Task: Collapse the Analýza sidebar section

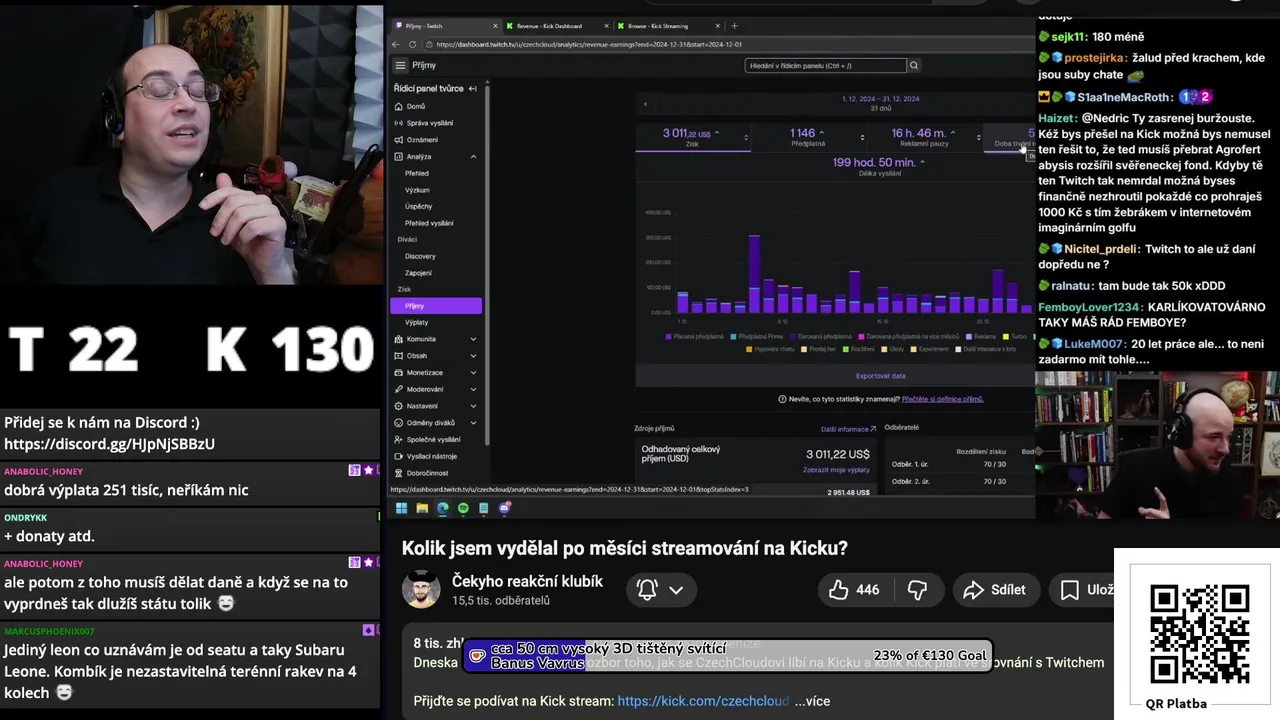Action: 473,157
